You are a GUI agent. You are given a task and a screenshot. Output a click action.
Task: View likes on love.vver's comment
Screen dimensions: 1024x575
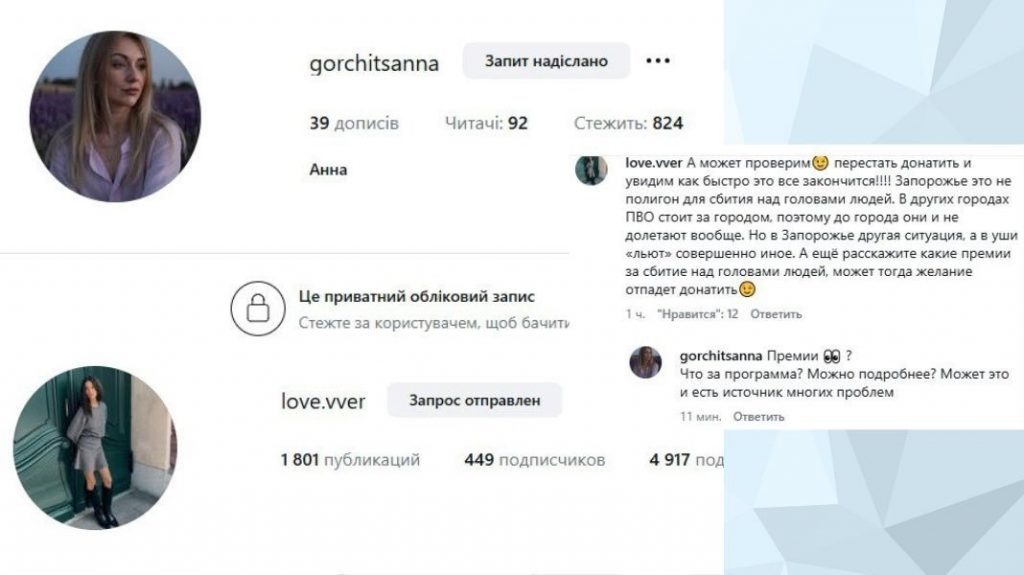(x=697, y=314)
